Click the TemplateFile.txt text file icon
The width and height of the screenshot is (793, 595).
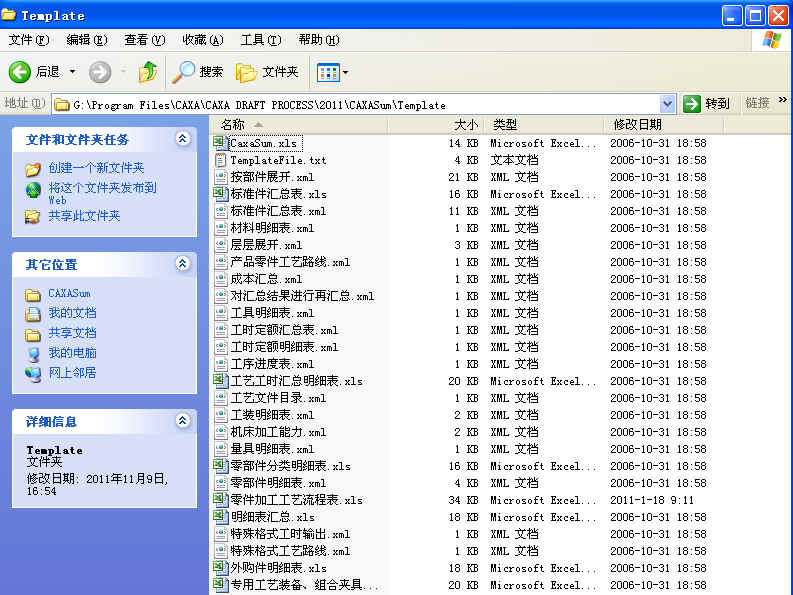pyautogui.click(x=220, y=160)
